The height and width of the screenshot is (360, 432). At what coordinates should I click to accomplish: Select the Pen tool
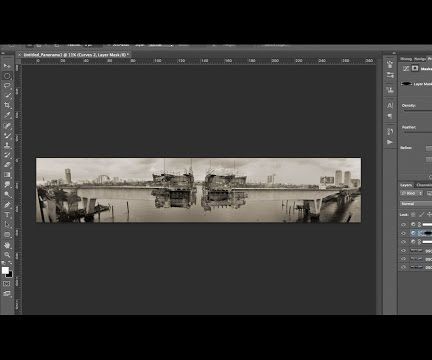[x=7, y=205]
